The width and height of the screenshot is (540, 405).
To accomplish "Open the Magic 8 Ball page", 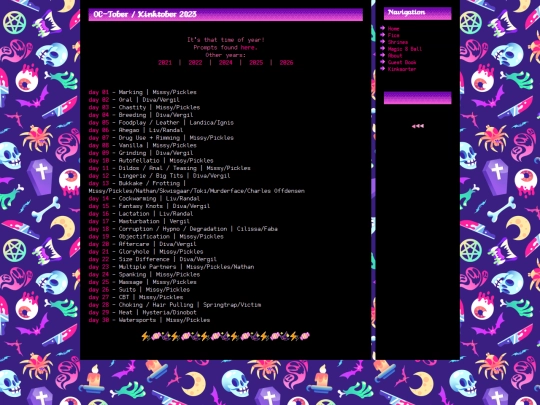I will tap(405, 49).
